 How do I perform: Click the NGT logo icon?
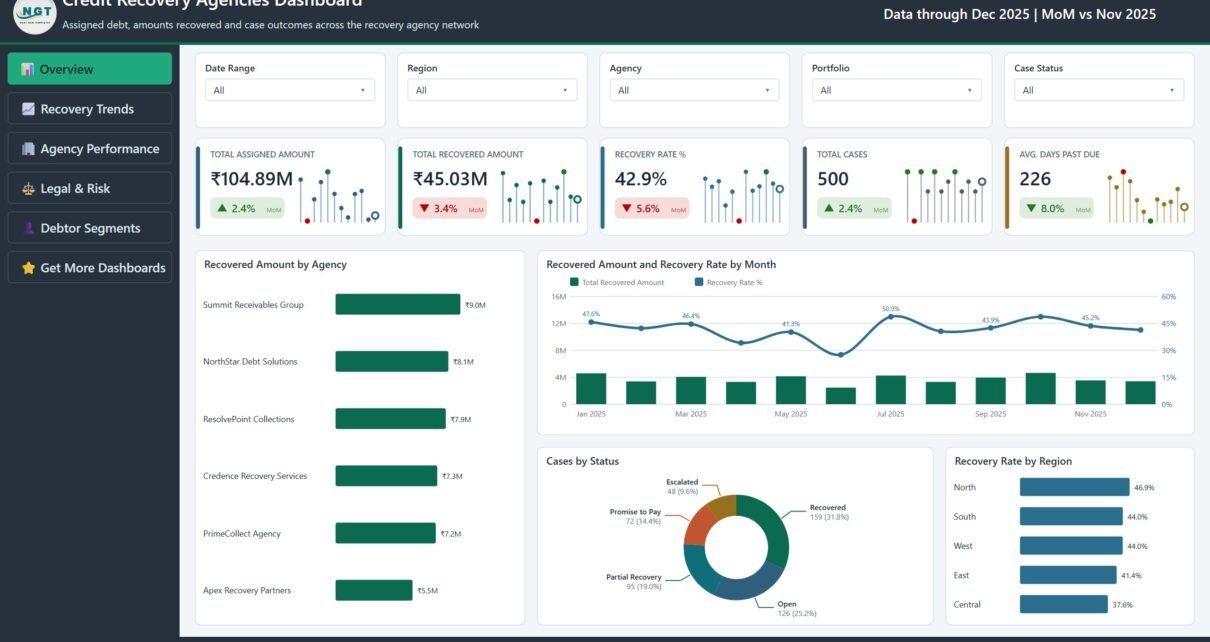(34, 14)
